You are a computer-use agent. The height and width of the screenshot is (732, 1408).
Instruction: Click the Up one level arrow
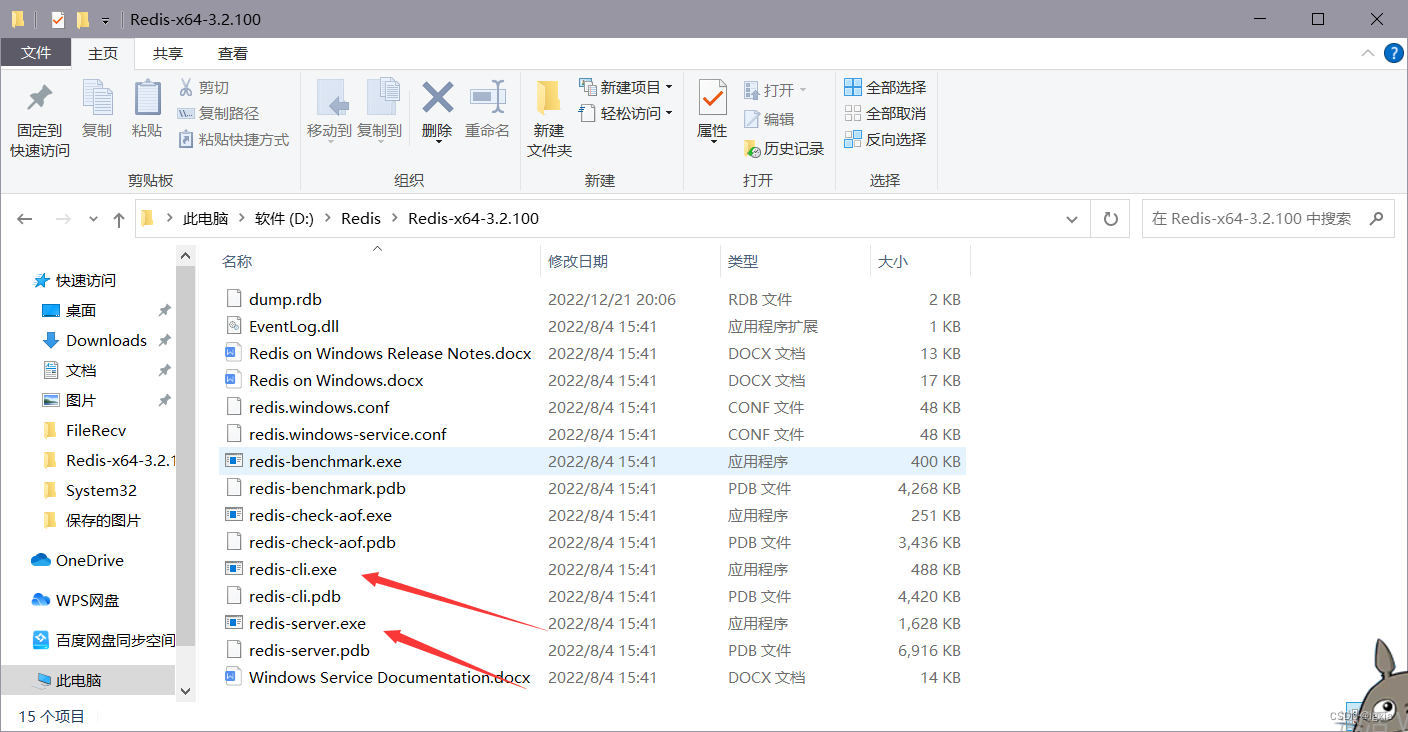point(119,218)
